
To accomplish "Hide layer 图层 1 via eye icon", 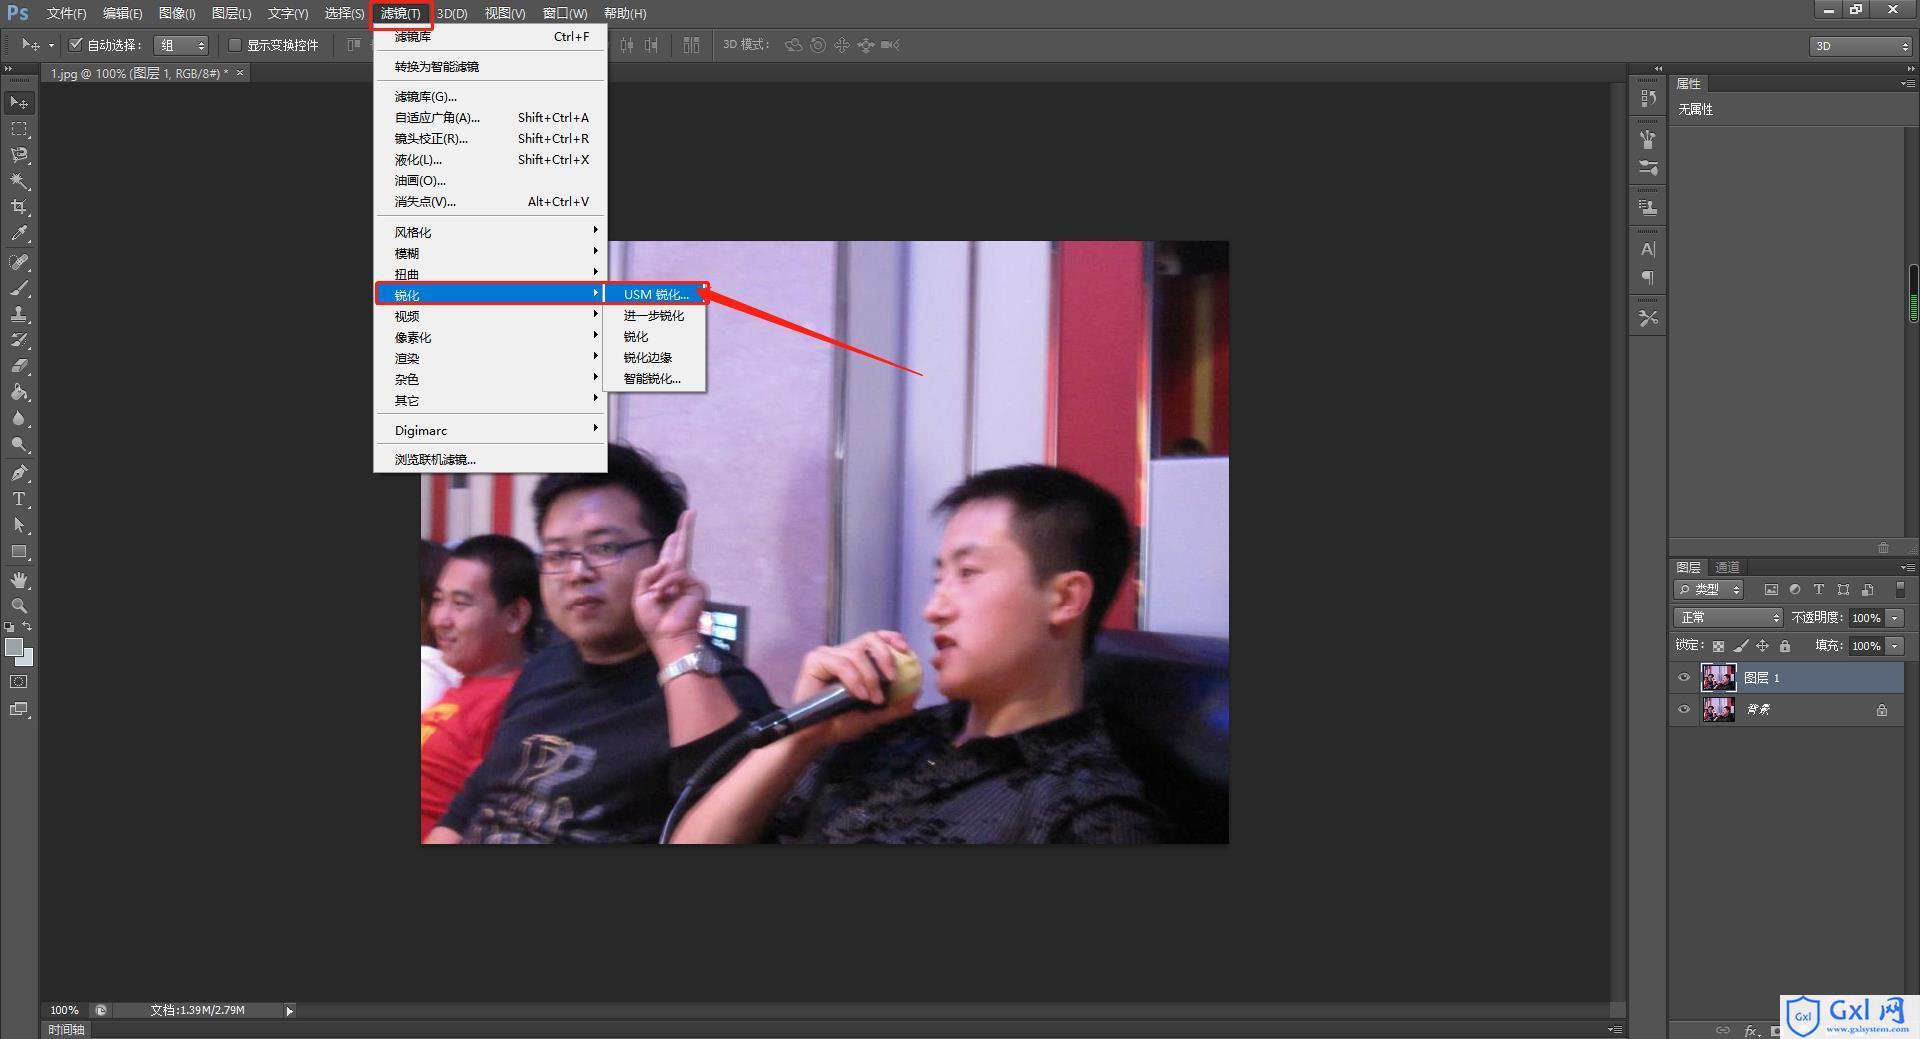I will 1684,678.
